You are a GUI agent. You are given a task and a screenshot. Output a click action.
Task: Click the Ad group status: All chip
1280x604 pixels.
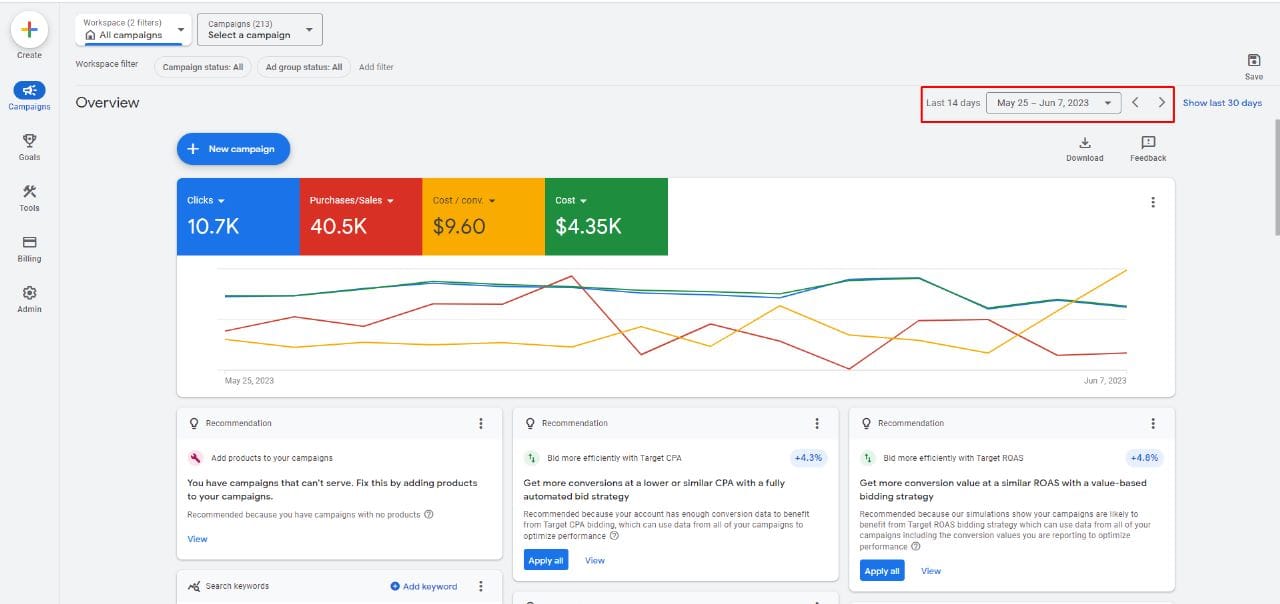pos(303,67)
